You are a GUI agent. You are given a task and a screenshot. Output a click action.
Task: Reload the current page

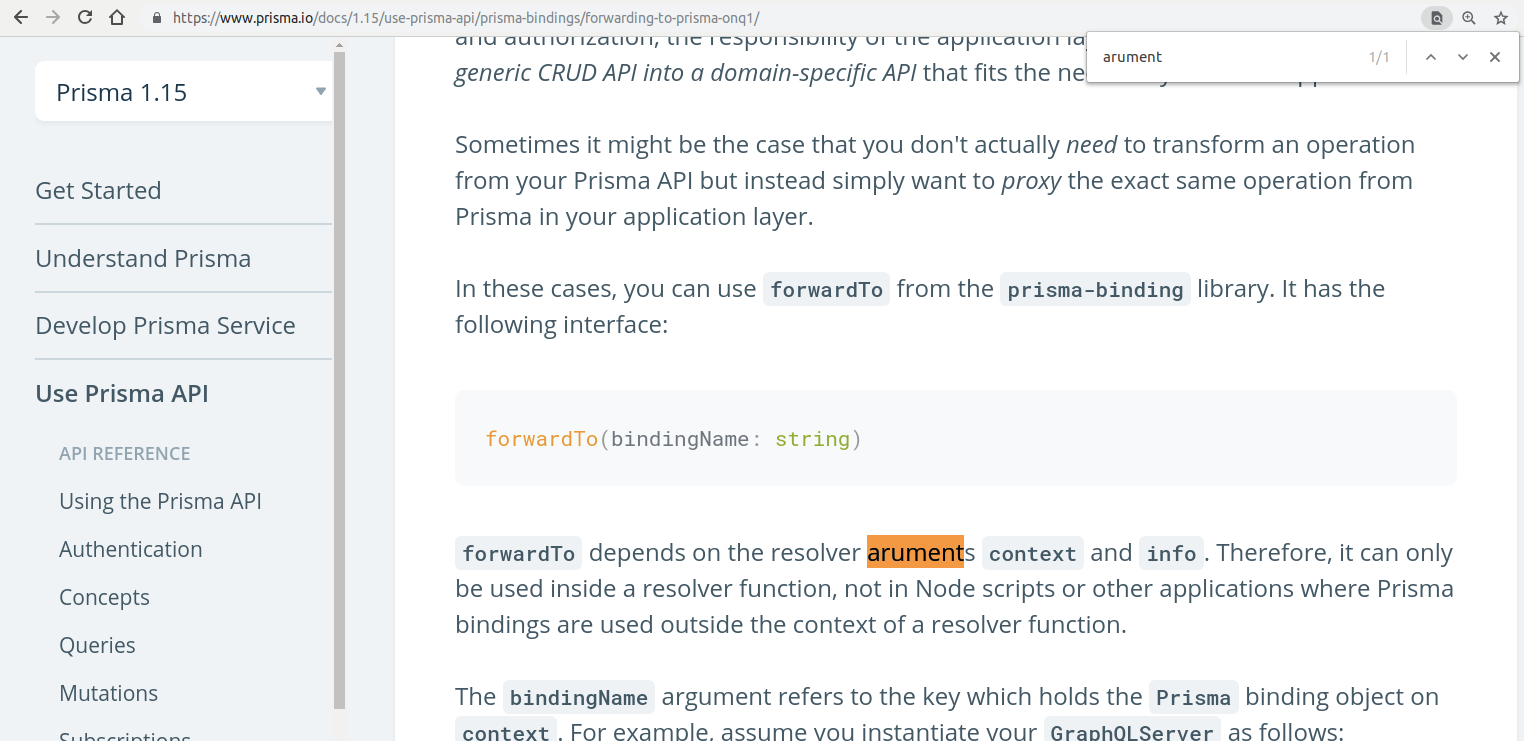click(88, 17)
